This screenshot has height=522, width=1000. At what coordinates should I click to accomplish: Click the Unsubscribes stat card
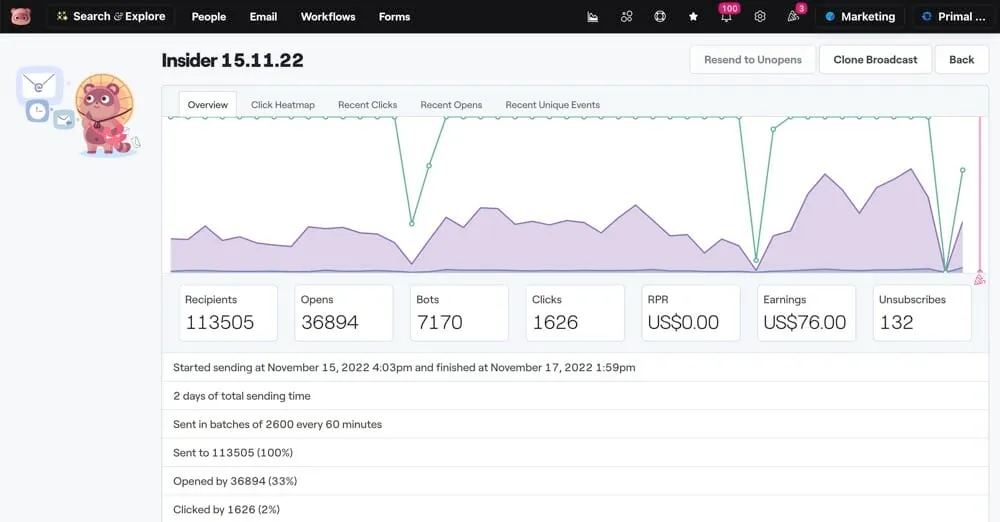(921, 313)
